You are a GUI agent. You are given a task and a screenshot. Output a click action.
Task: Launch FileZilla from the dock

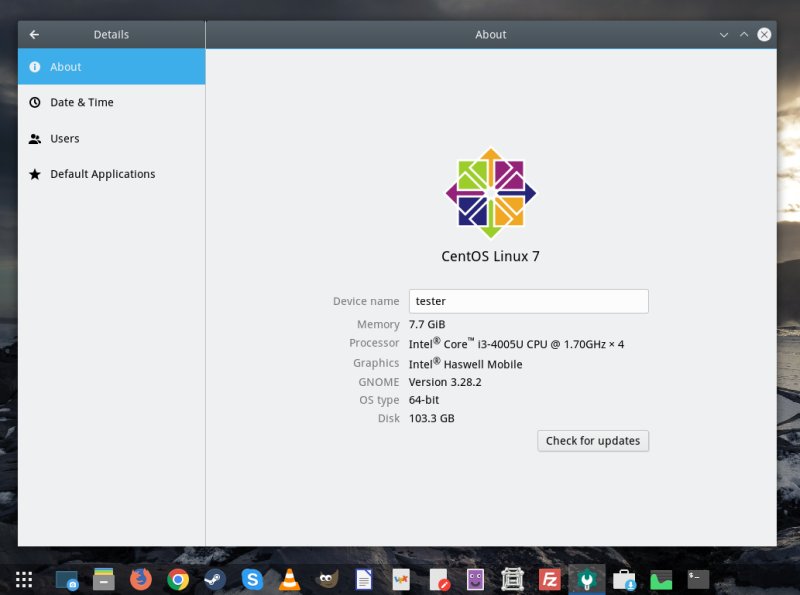pos(549,580)
